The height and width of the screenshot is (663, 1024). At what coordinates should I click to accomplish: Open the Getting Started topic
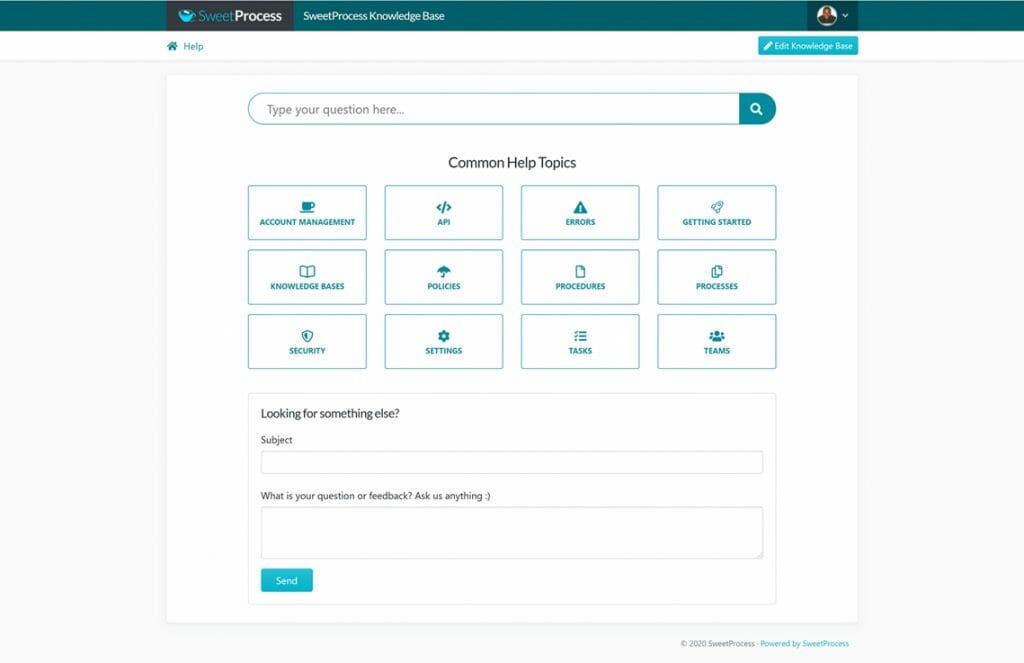click(716, 212)
